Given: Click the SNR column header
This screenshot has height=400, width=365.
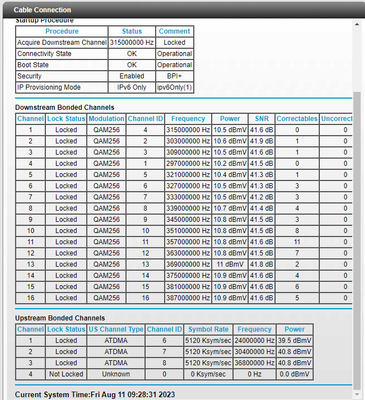Looking at the screenshot, I should (x=262, y=119).
